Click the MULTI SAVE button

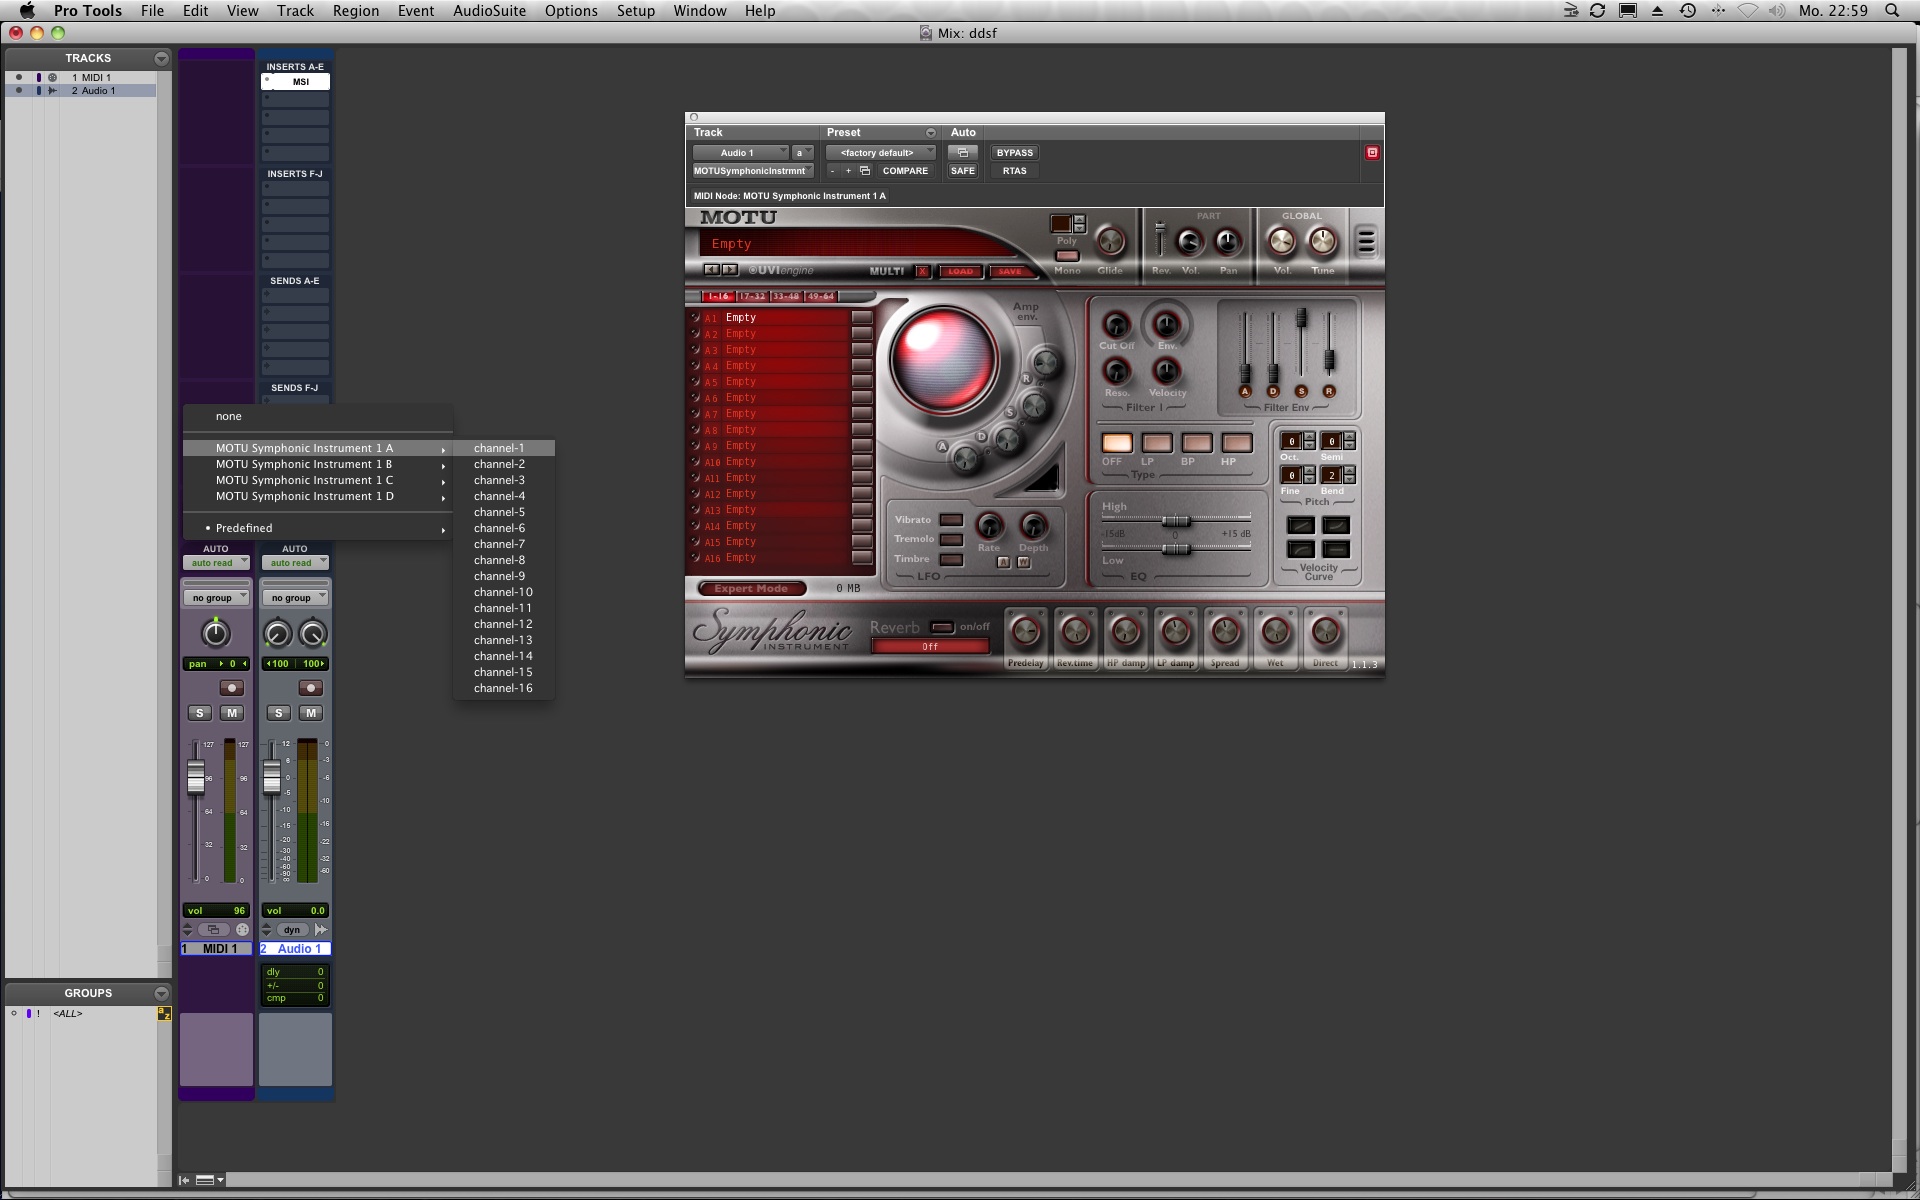pos(1010,271)
